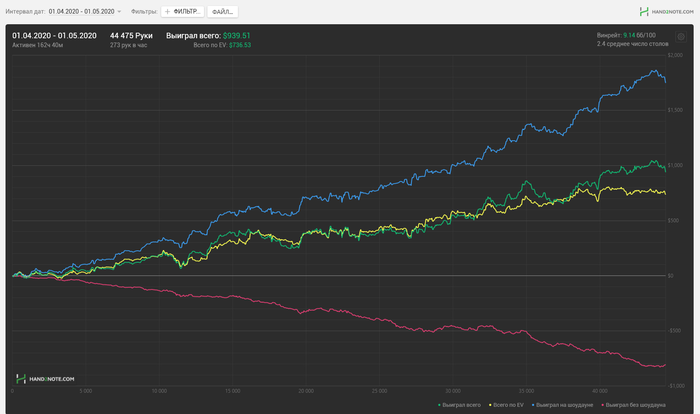Toggle 'Выиграл на шоудауне' legend entry
The height and width of the screenshot is (414, 700).
pyautogui.click(x=562, y=405)
